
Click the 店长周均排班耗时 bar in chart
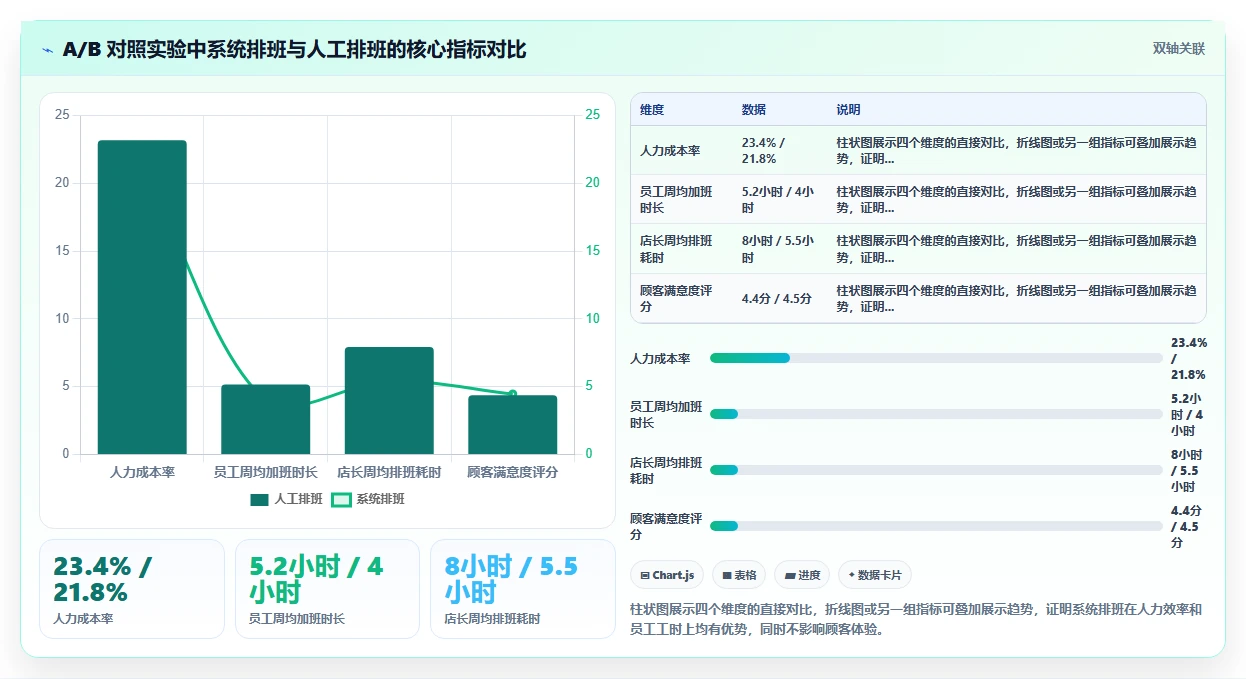click(x=389, y=400)
